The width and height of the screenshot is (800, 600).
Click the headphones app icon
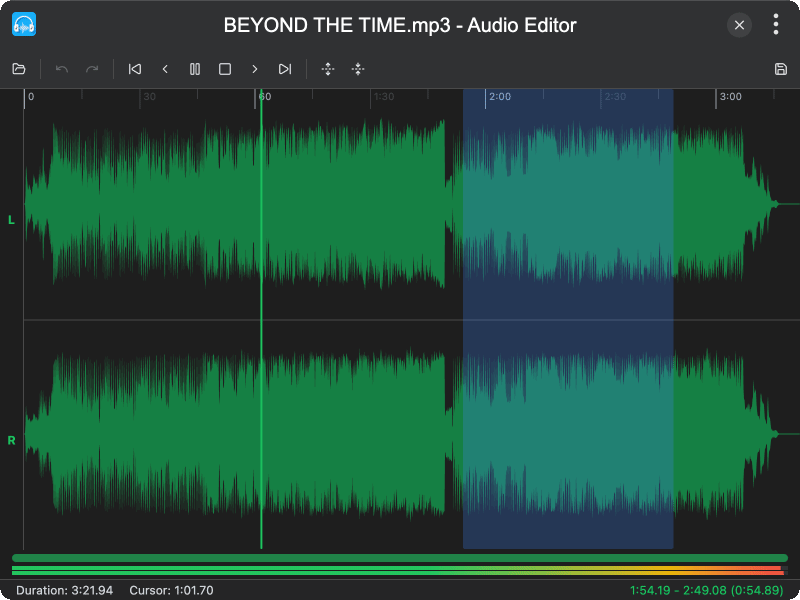(x=24, y=25)
